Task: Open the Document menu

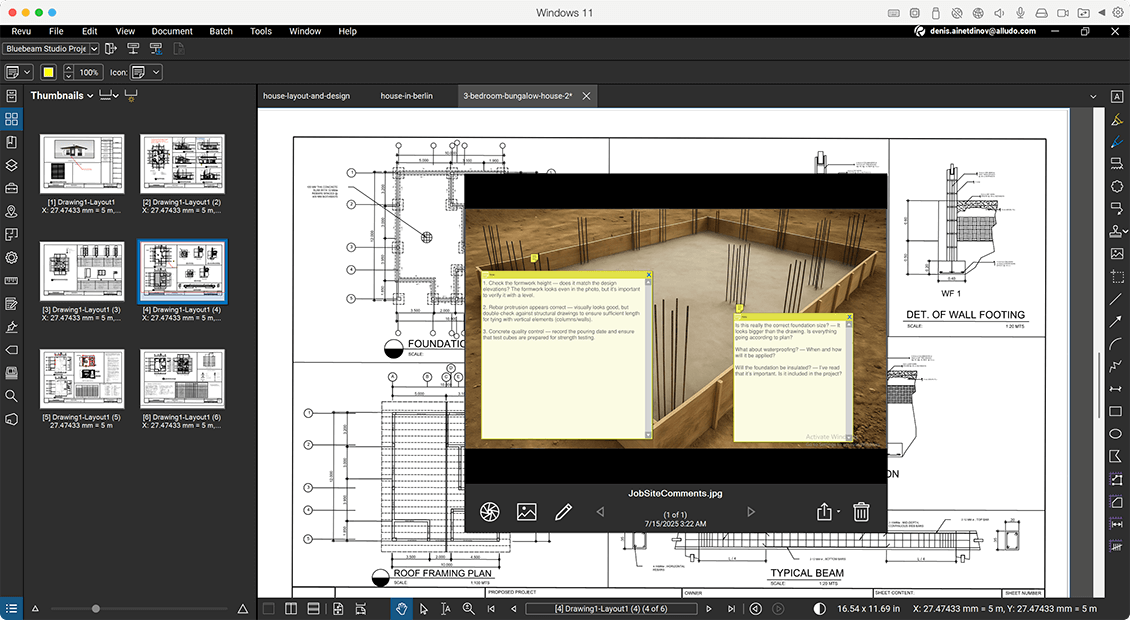Action: (171, 31)
